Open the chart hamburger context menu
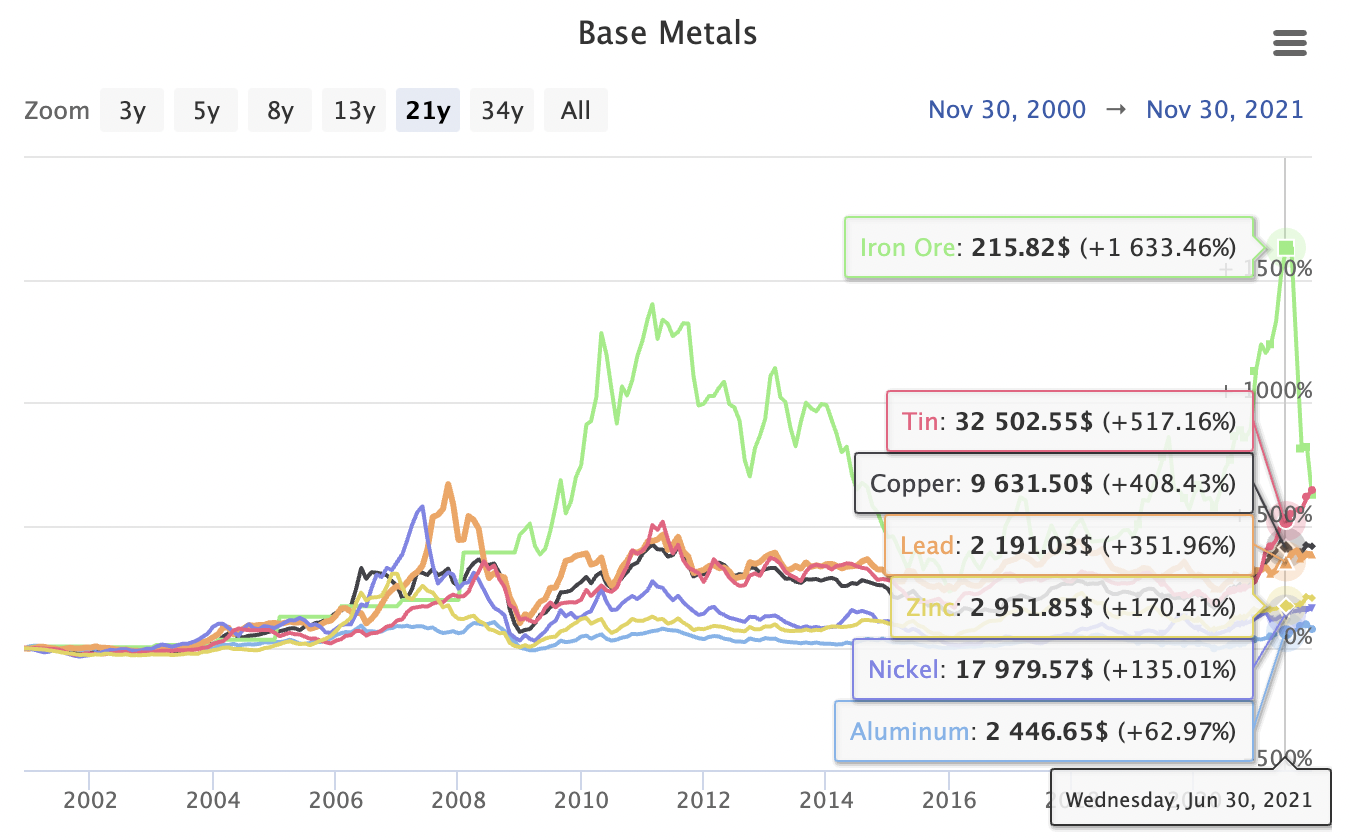This screenshot has width=1350, height=840. coord(1289,43)
